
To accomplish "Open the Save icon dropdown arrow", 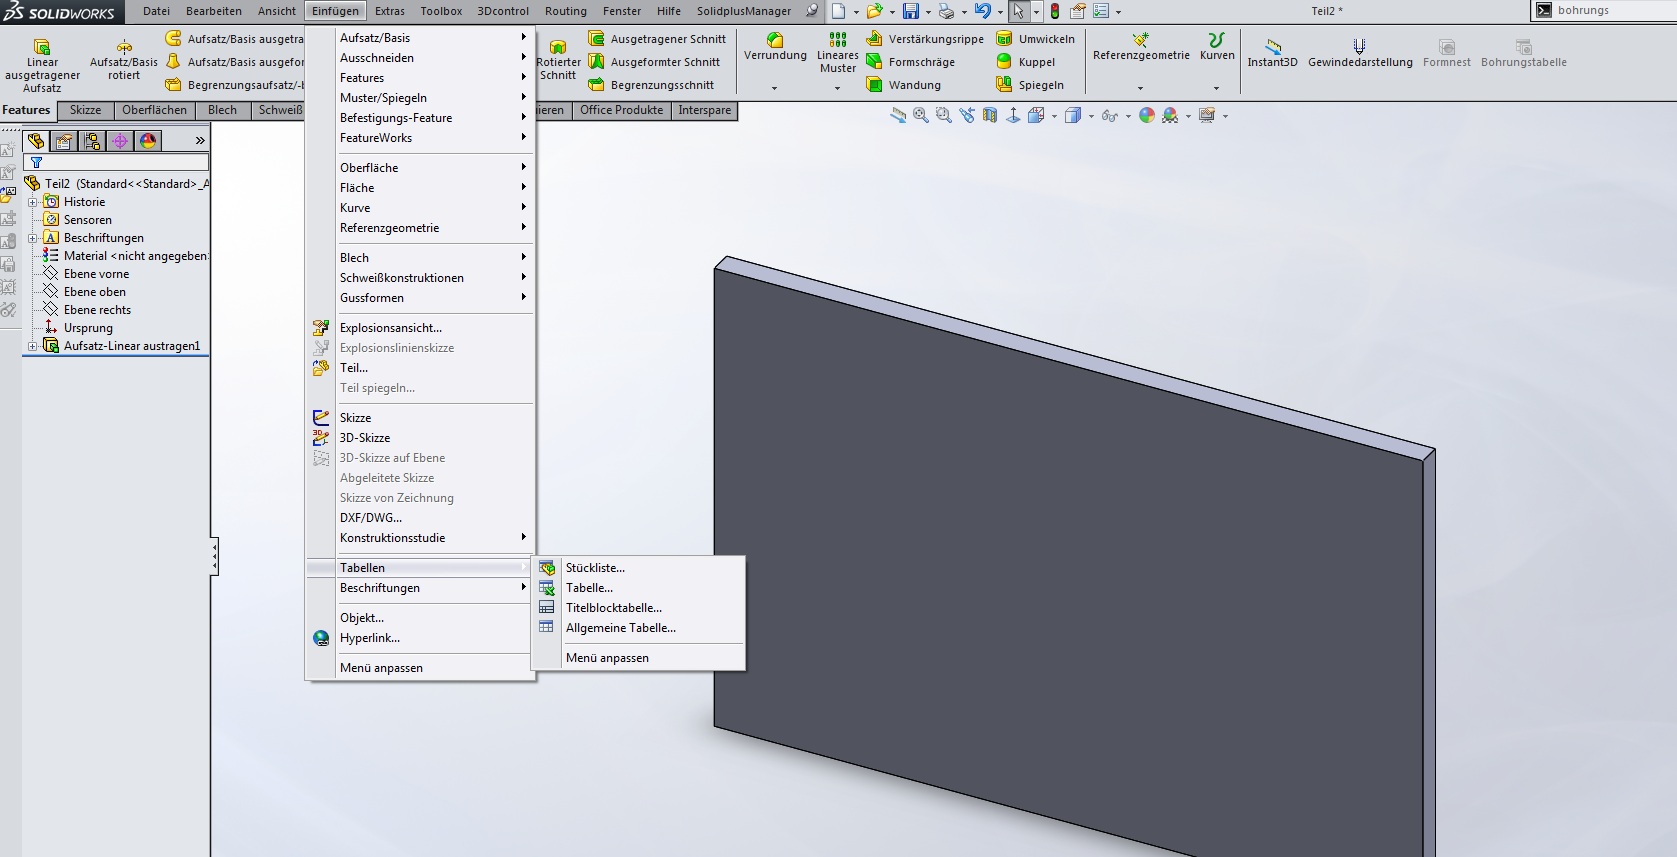I will click(928, 12).
